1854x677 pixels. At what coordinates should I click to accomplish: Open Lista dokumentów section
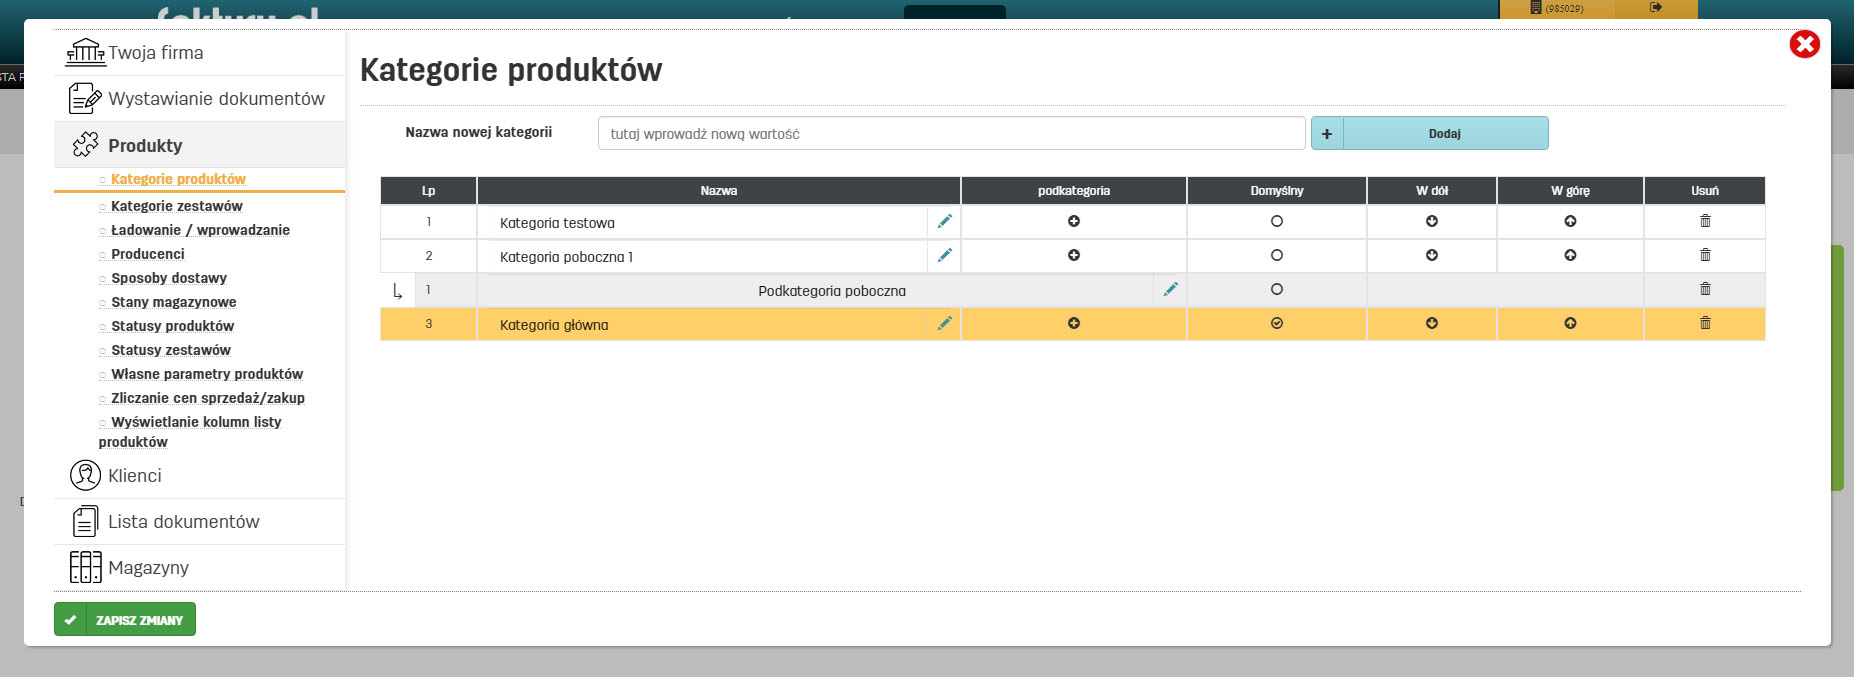tap(199, 521)
